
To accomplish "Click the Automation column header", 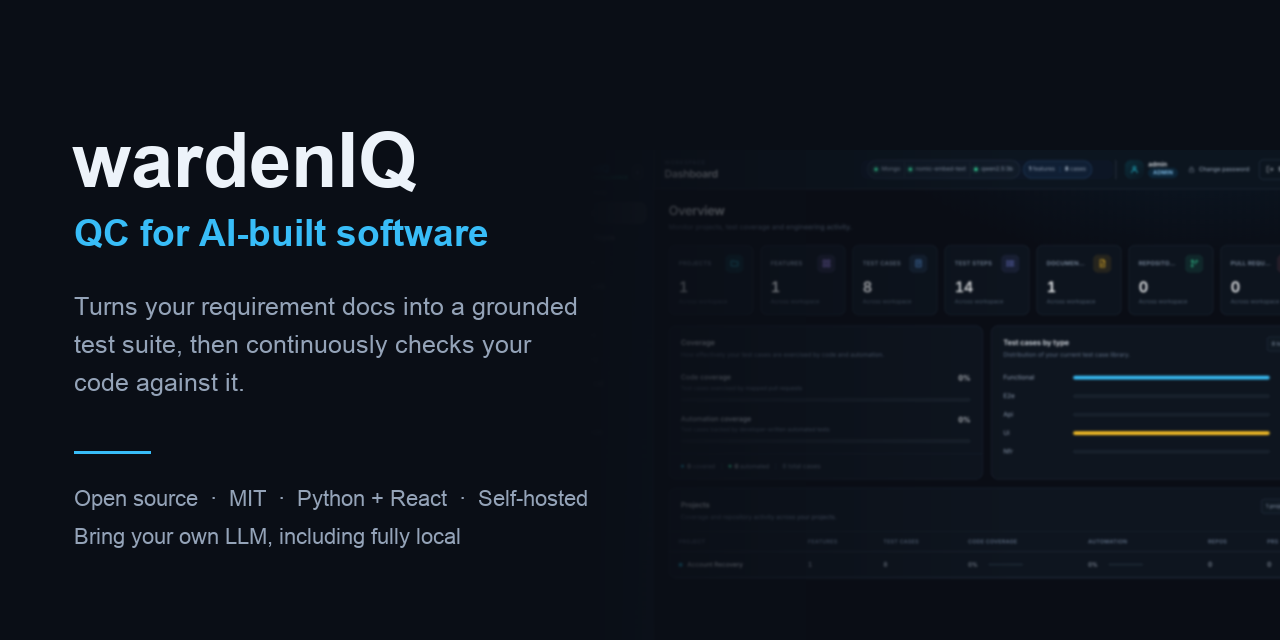I will 1107,541.
